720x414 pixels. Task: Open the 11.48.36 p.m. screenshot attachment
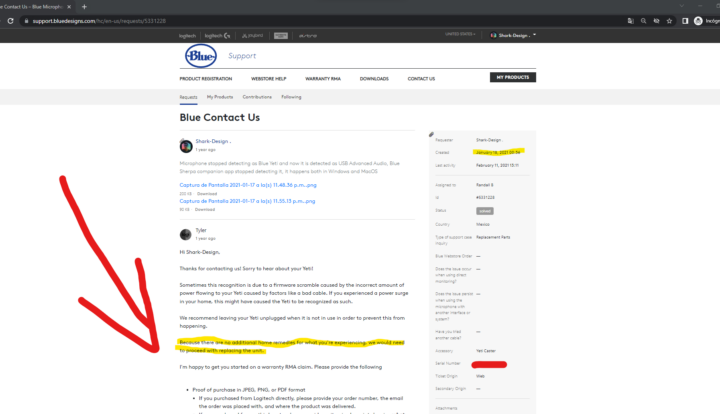point(248,185)
